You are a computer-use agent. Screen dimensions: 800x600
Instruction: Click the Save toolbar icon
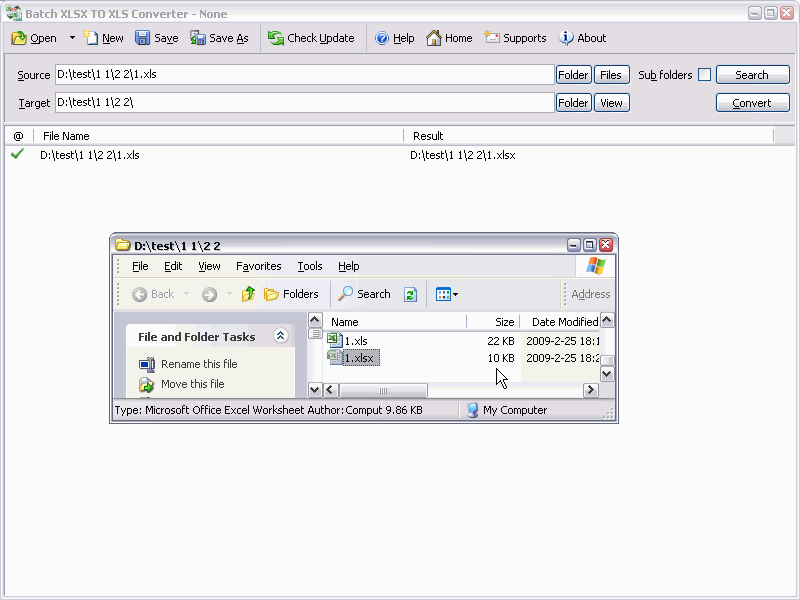[157, 38]
